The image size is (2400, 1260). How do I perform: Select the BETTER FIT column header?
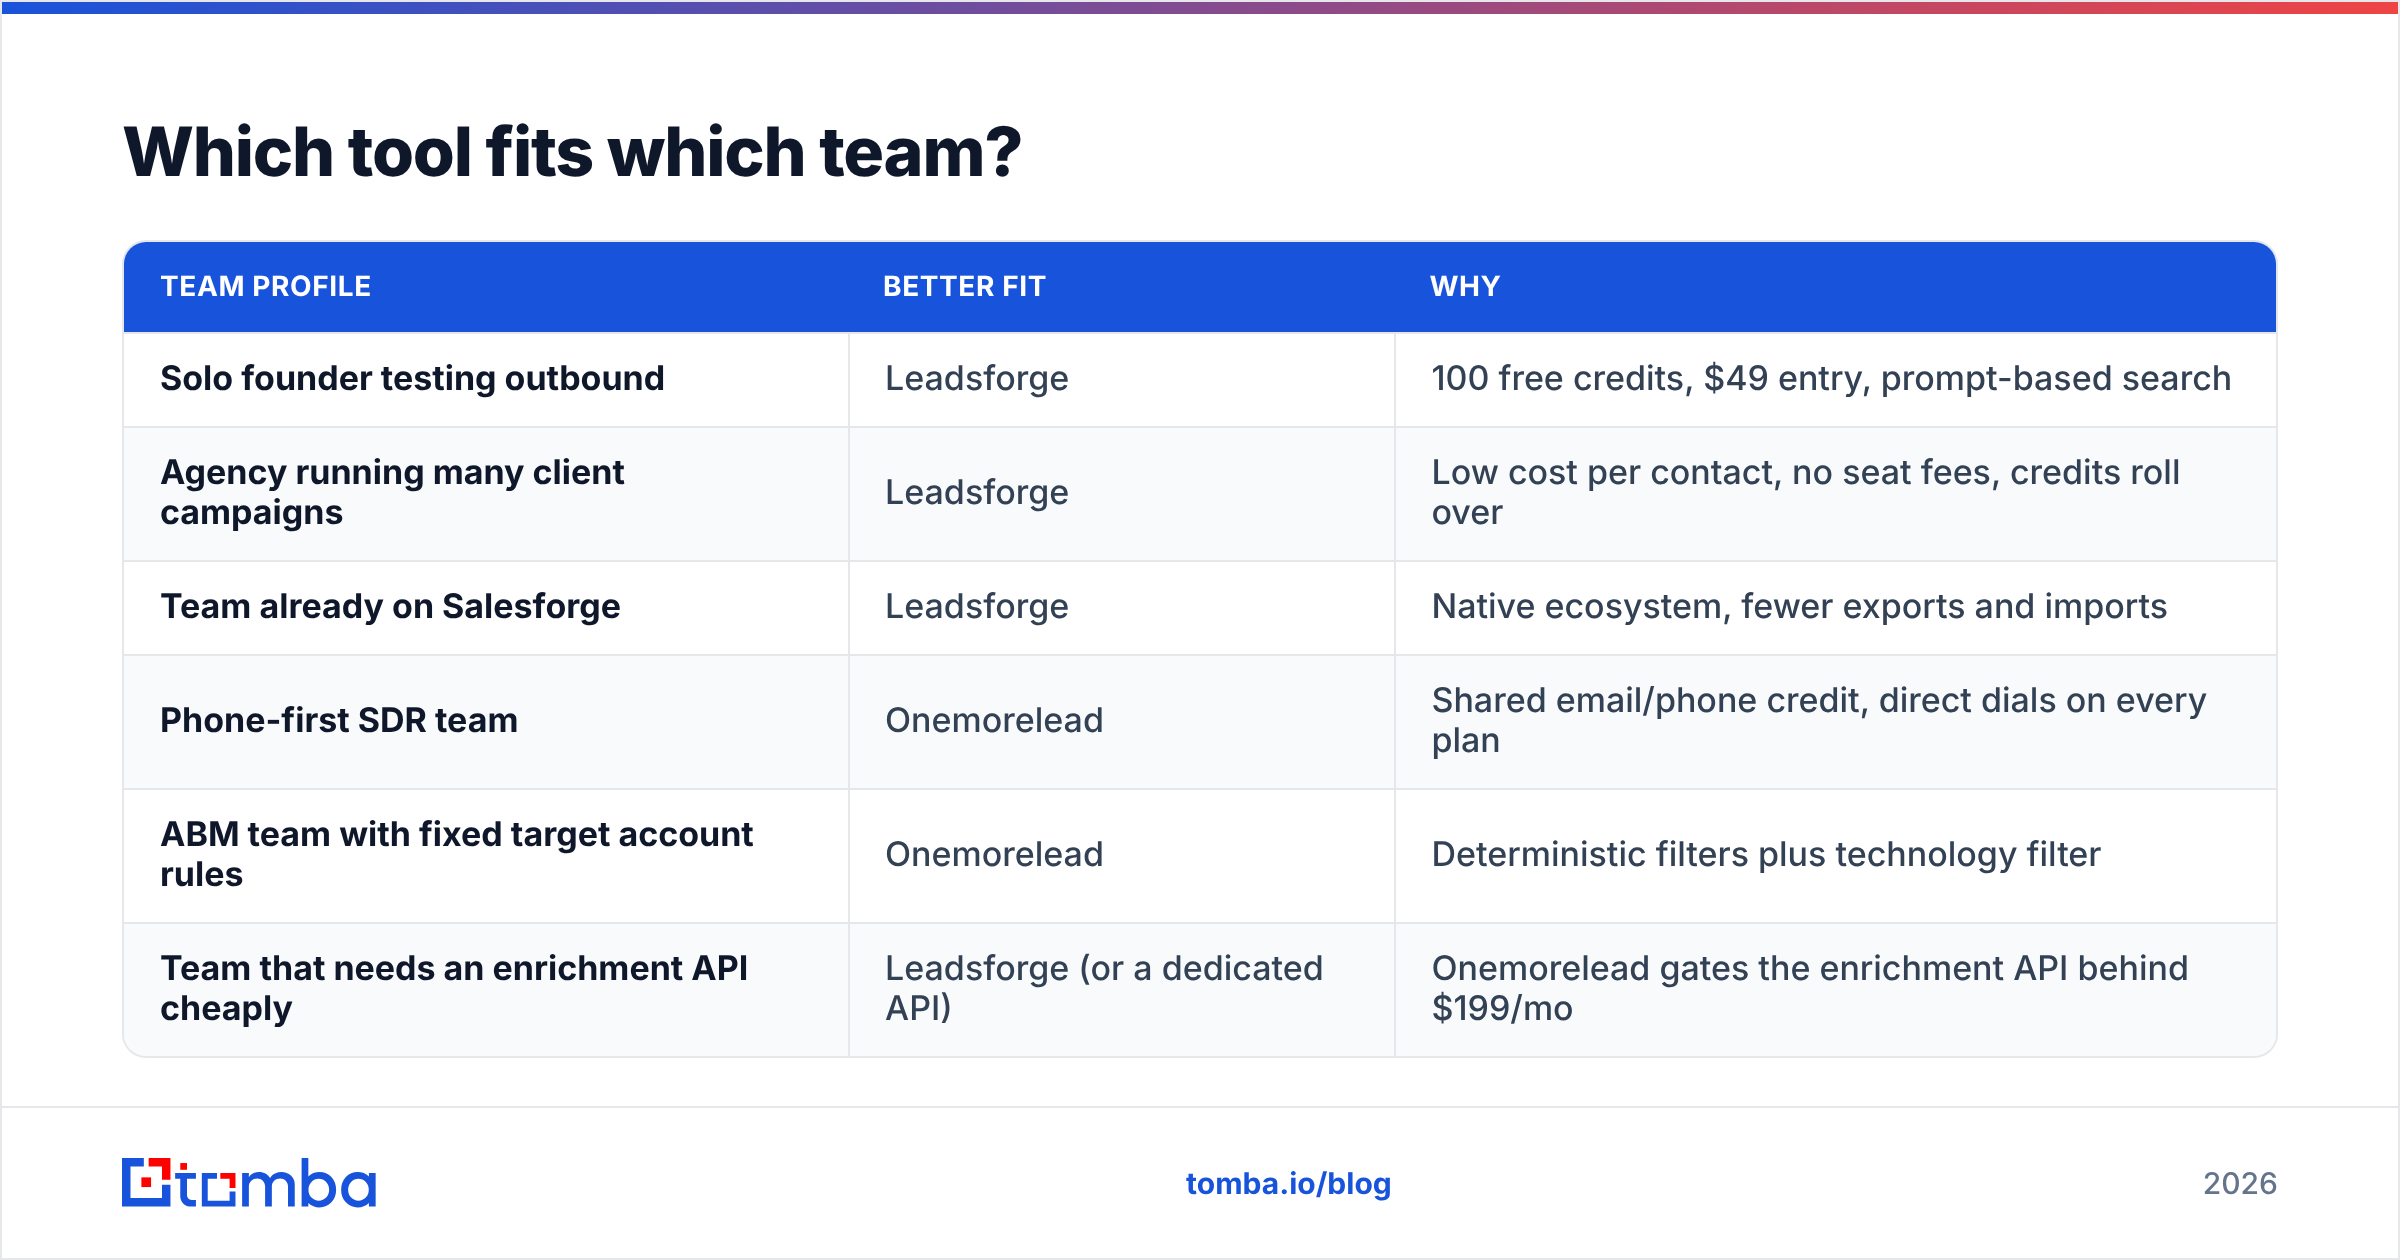(x=964, y=286)
